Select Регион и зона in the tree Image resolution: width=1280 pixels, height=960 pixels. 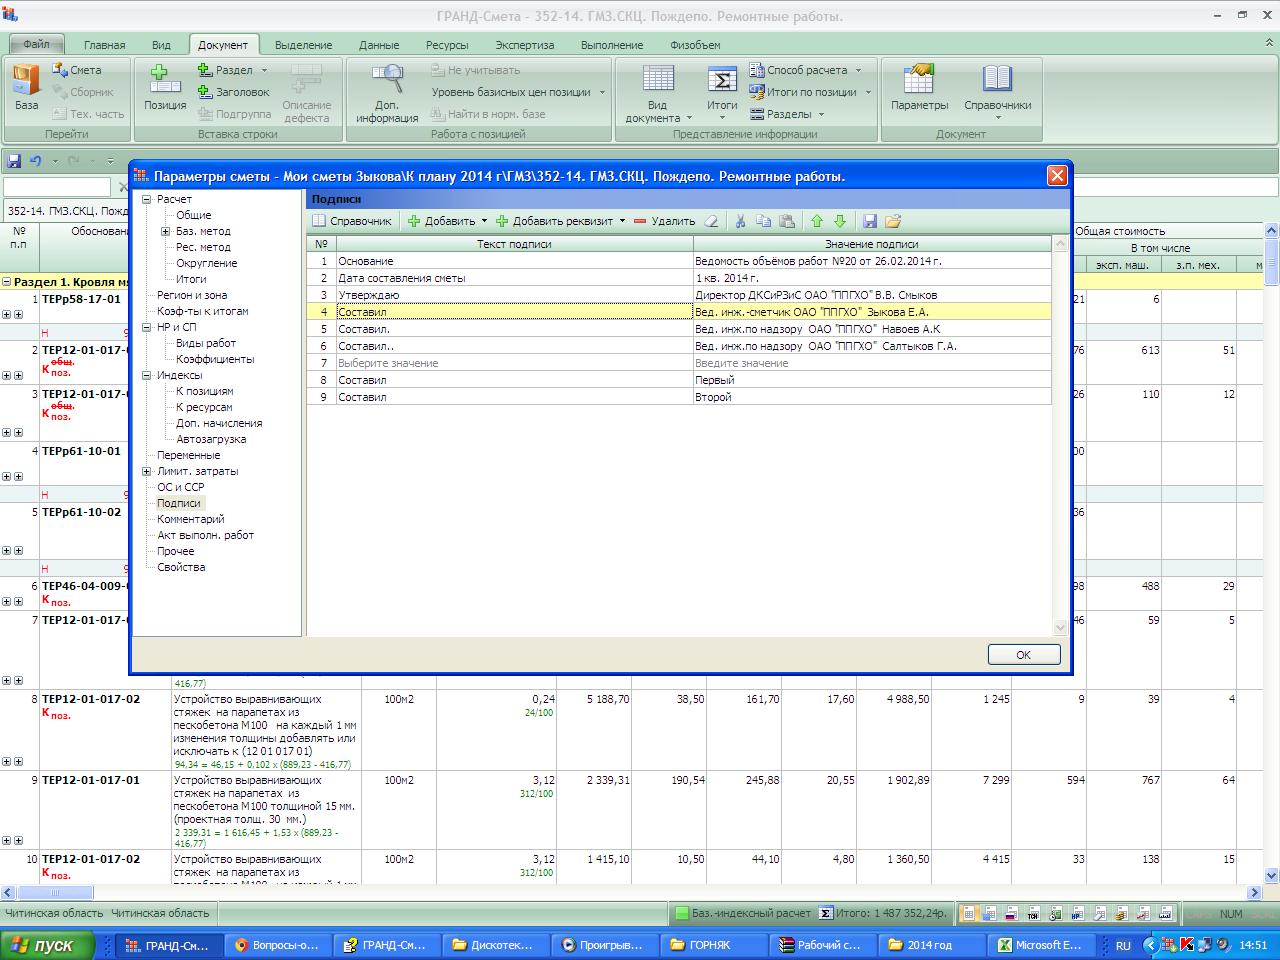click(191, 295)
